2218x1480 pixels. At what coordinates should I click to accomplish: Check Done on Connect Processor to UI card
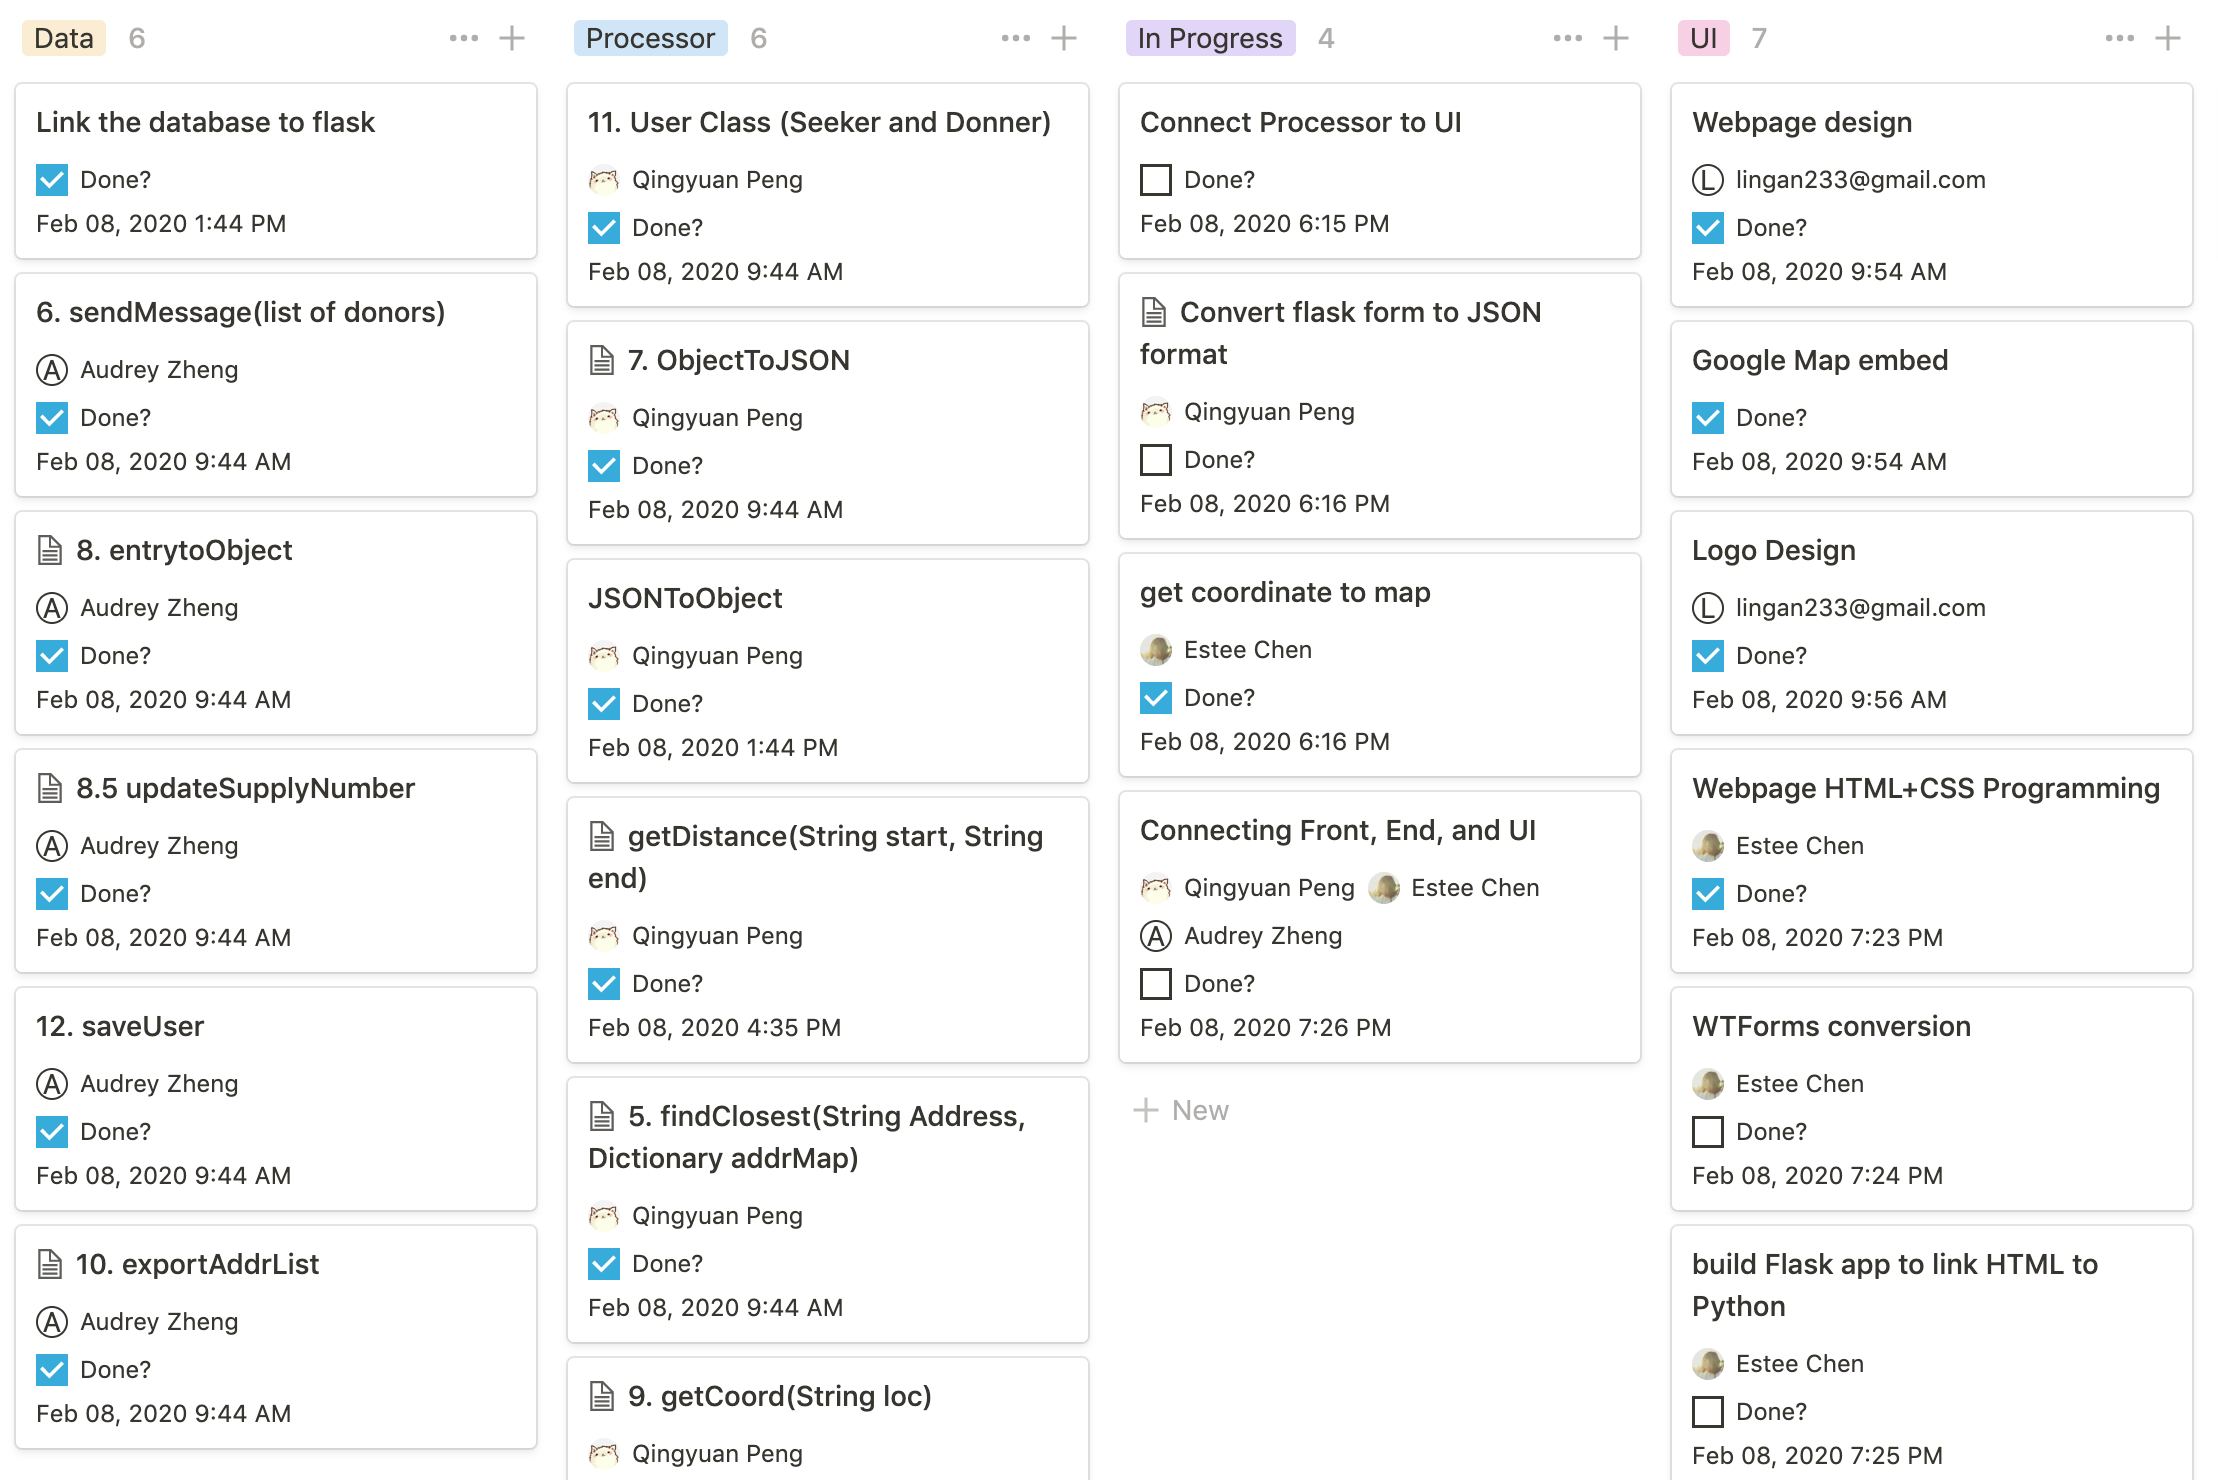tap(1156, 180)
